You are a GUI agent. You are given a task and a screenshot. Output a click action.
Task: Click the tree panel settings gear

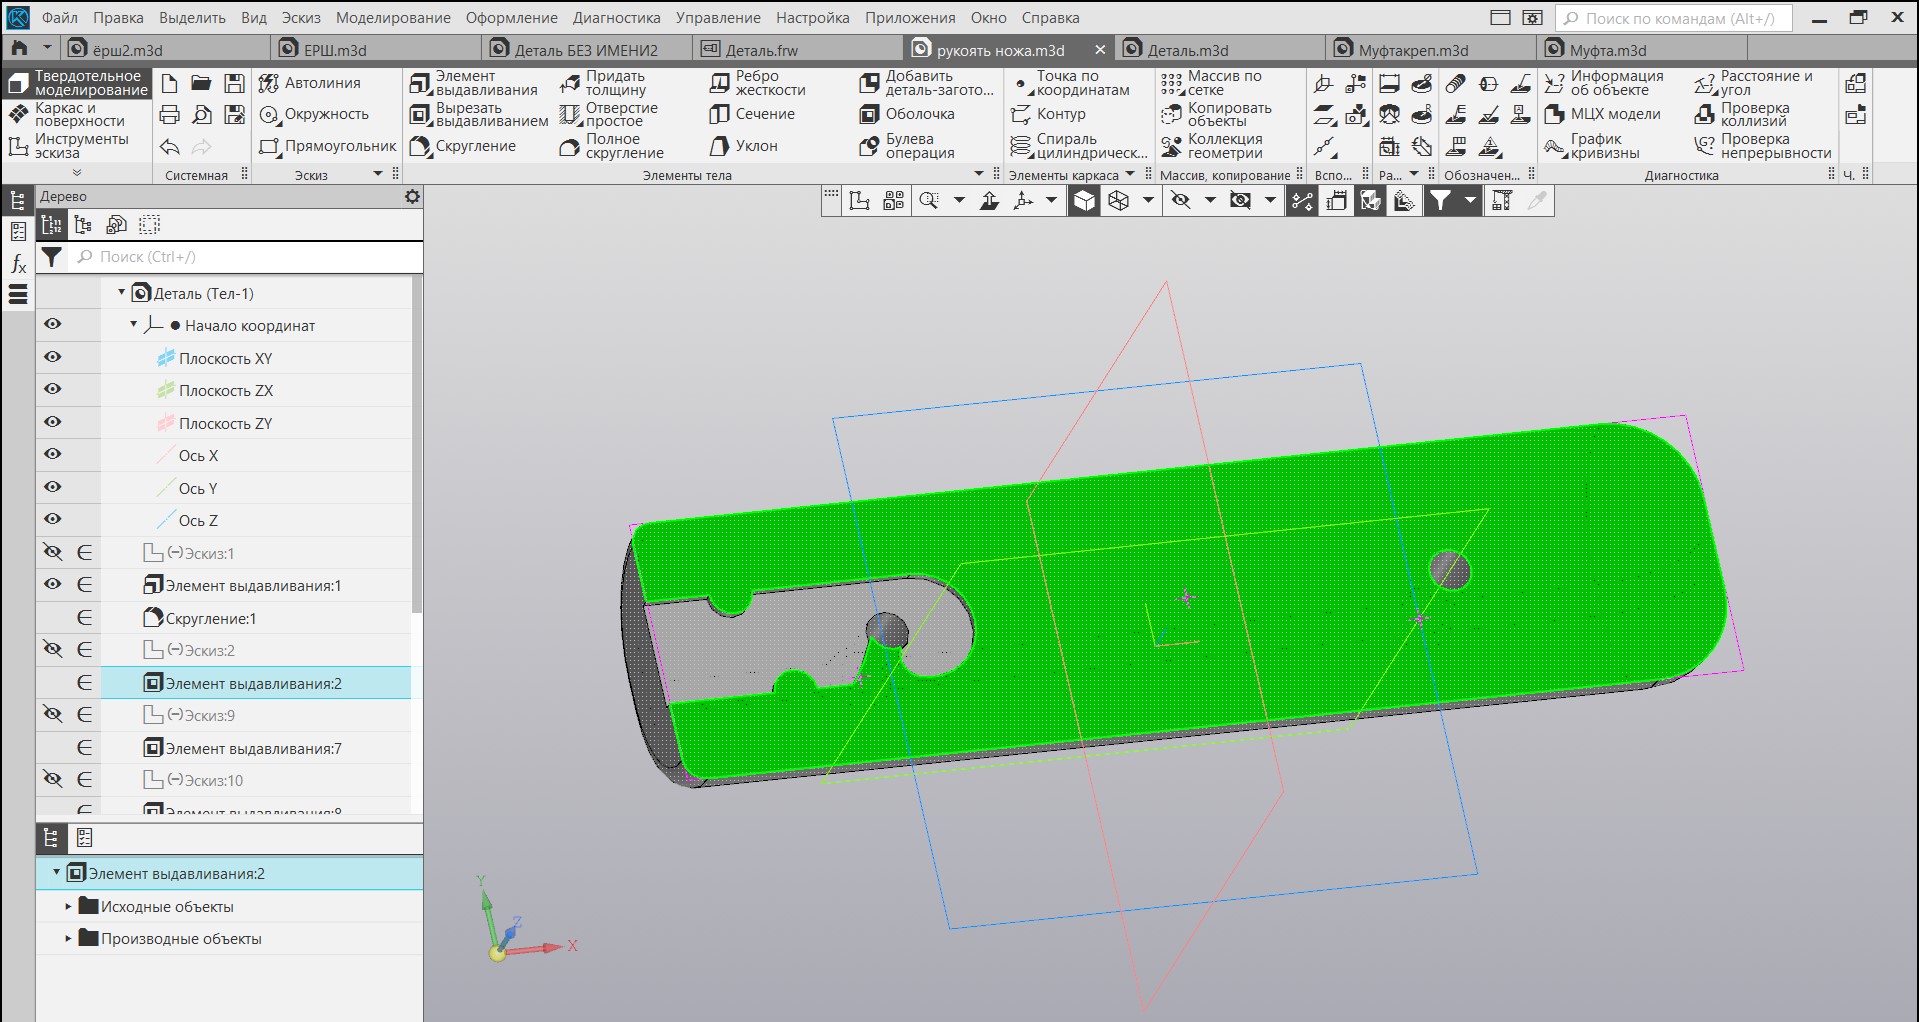(412, 196)
